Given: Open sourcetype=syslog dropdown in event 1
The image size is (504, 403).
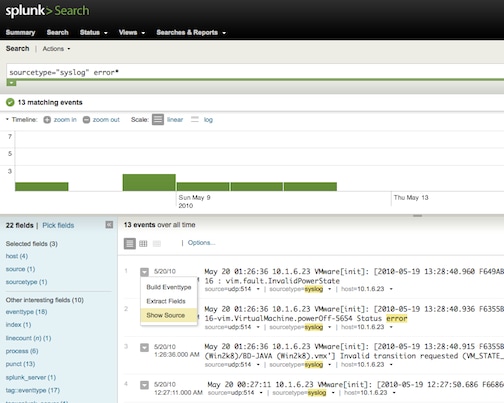Looking at the screenshot, I should pyautogui.click(x=329, y=289).
